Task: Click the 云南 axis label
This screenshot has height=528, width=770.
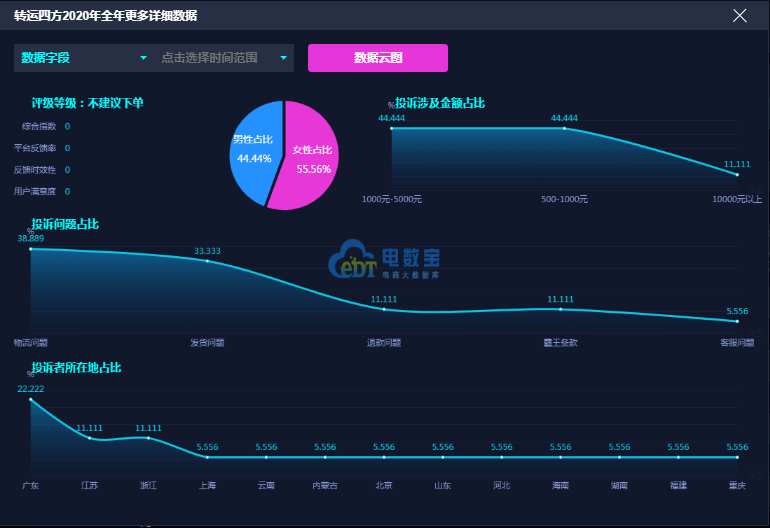Action: (x=266, y=485)
